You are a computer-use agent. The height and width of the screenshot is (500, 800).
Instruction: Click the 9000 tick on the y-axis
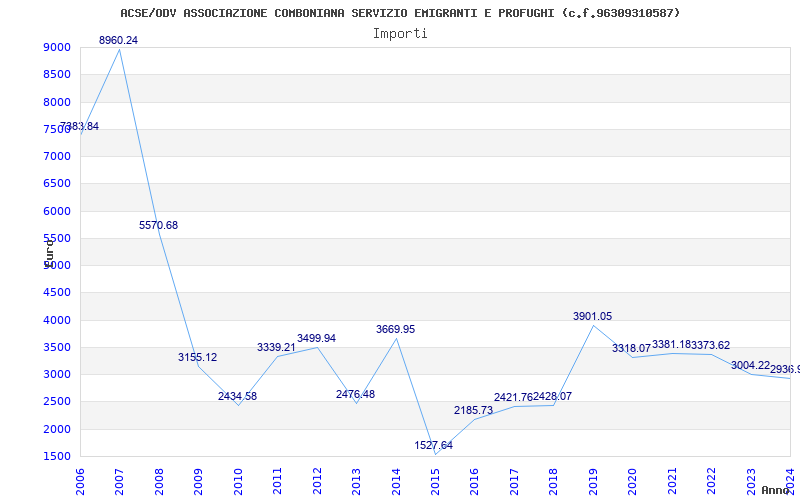(57, 48)
